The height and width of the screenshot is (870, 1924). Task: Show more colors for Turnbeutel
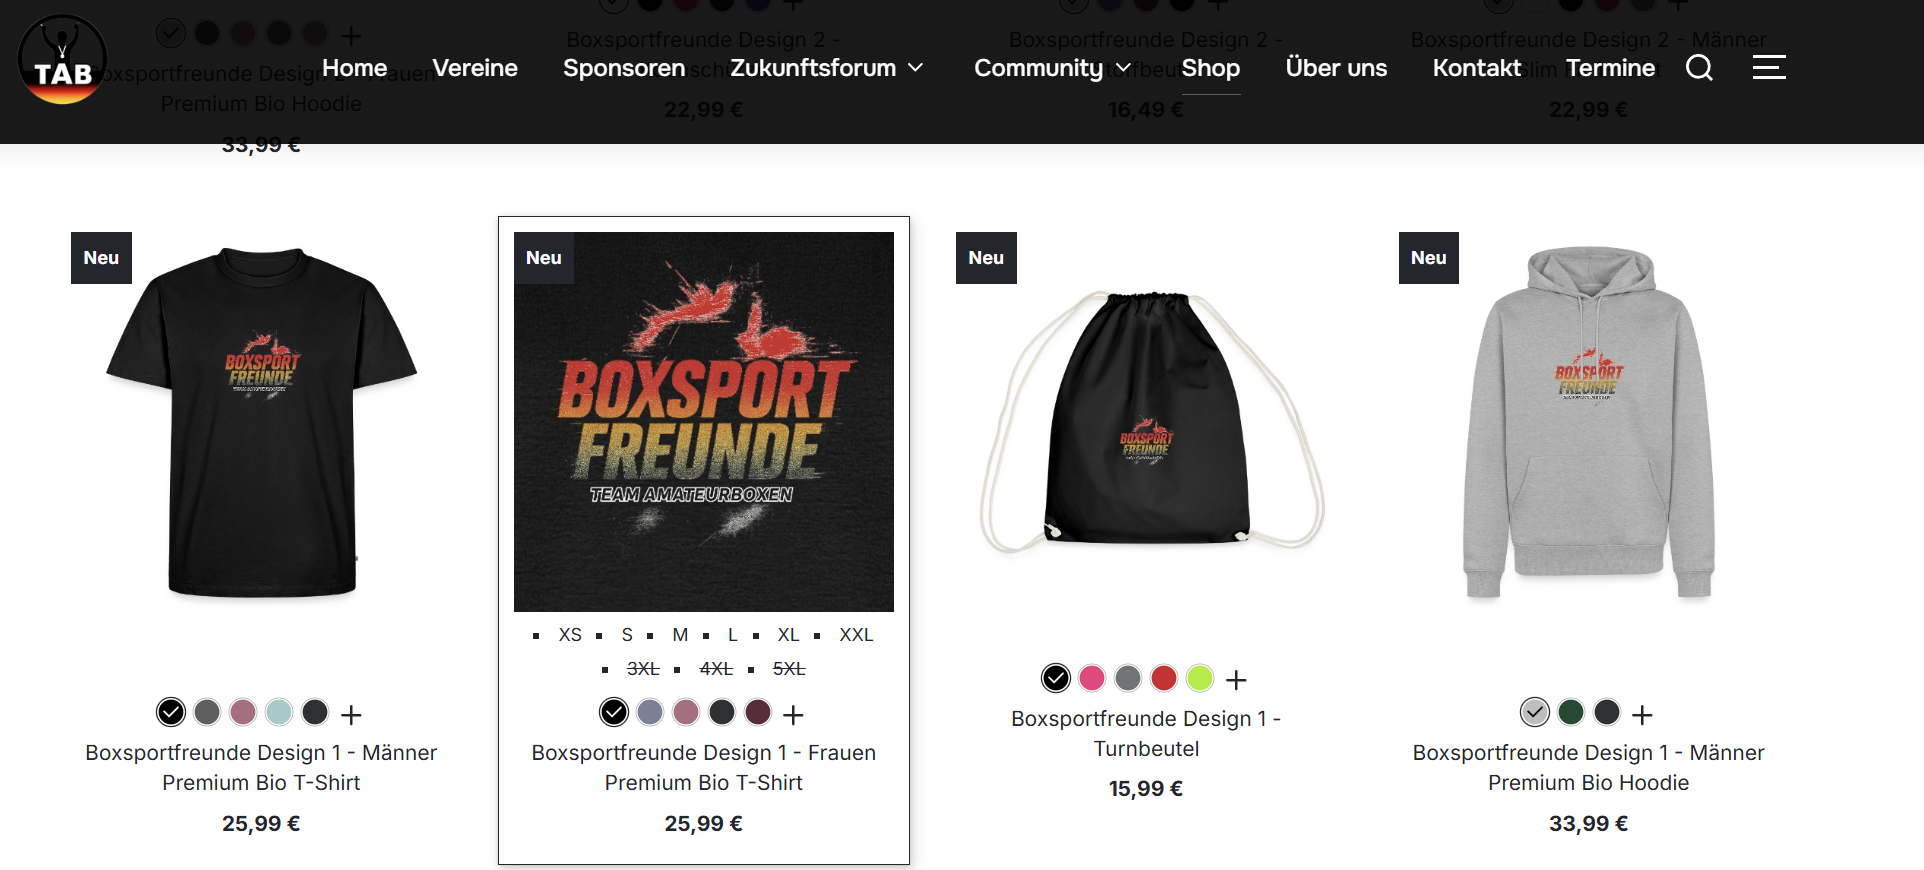pos(1237,680)
